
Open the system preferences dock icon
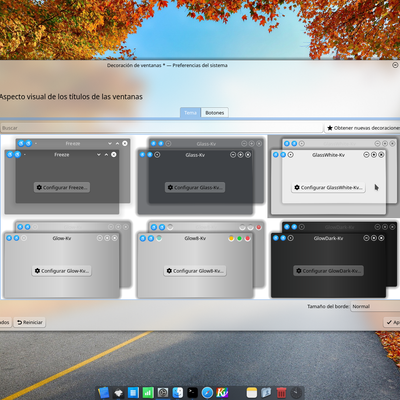pyautogui.click(x=163, y=393)
